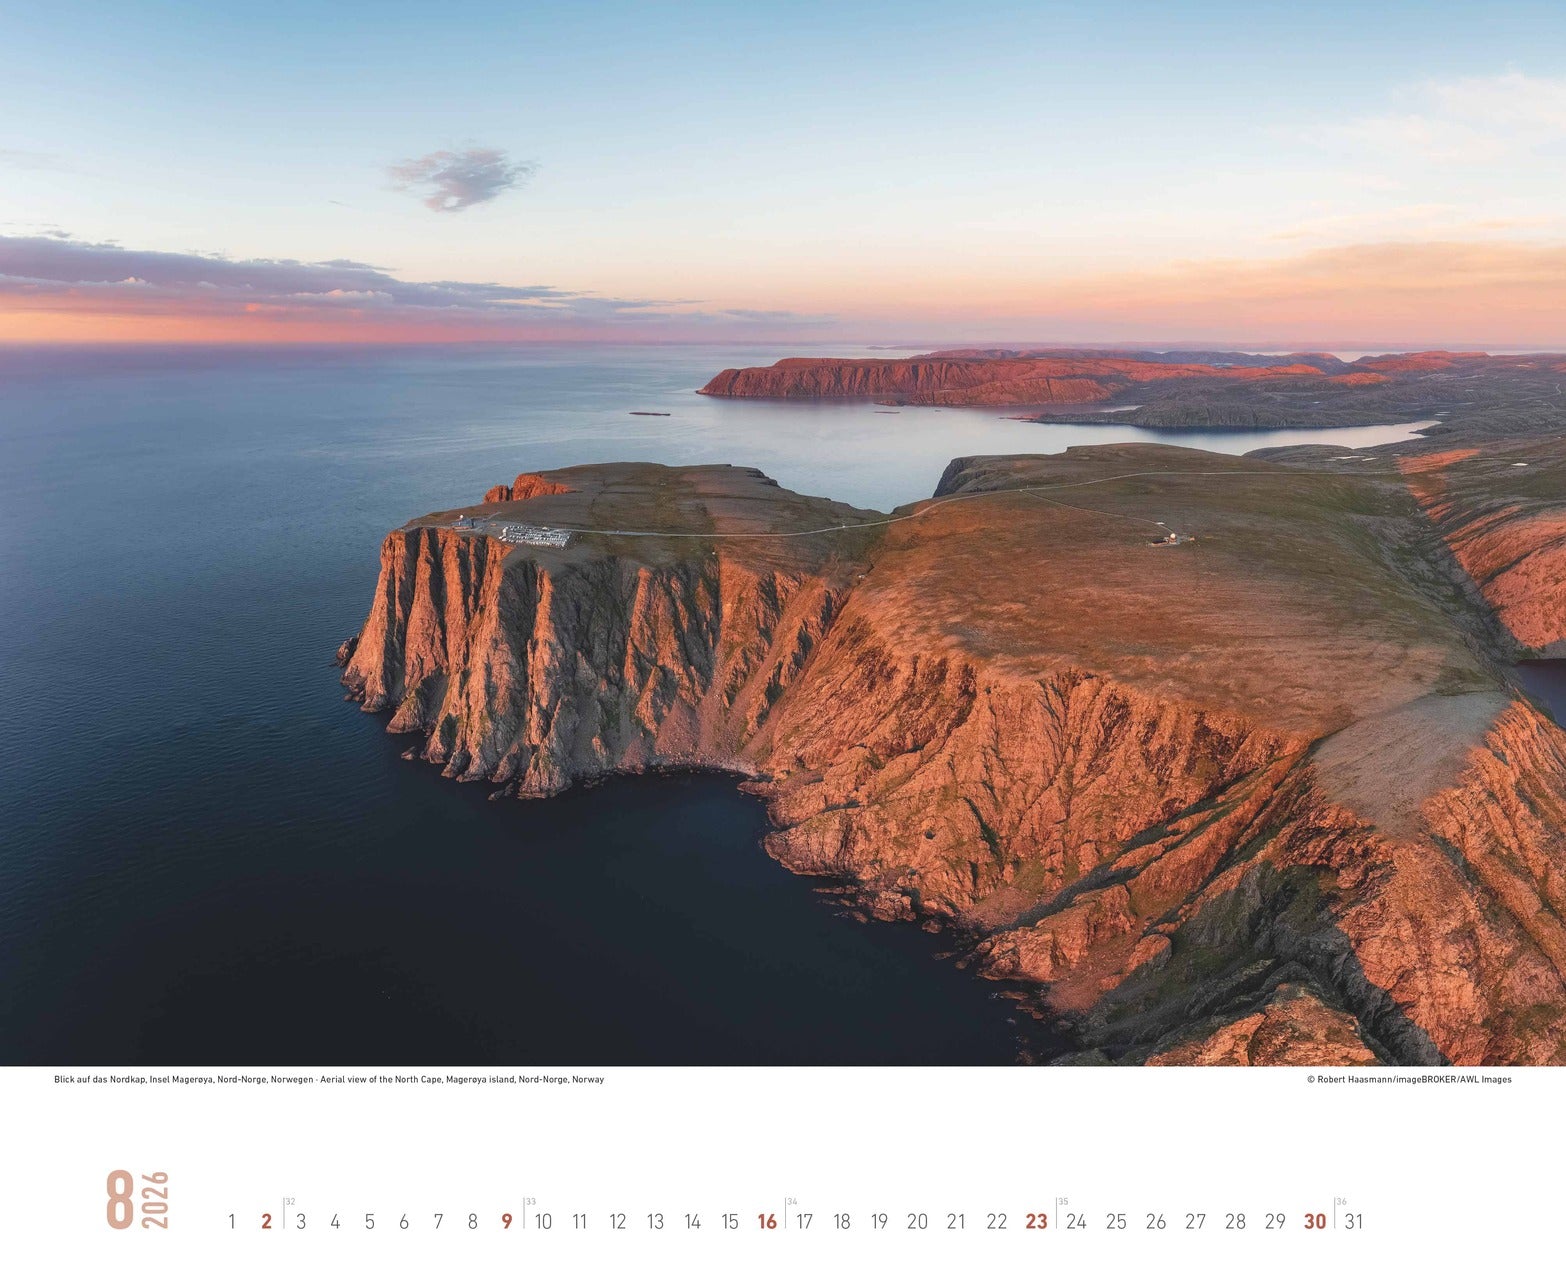Viewport: 1566px width, 1280px height.
Task: Select date 20 in the date row
Action: [917, 1221]
